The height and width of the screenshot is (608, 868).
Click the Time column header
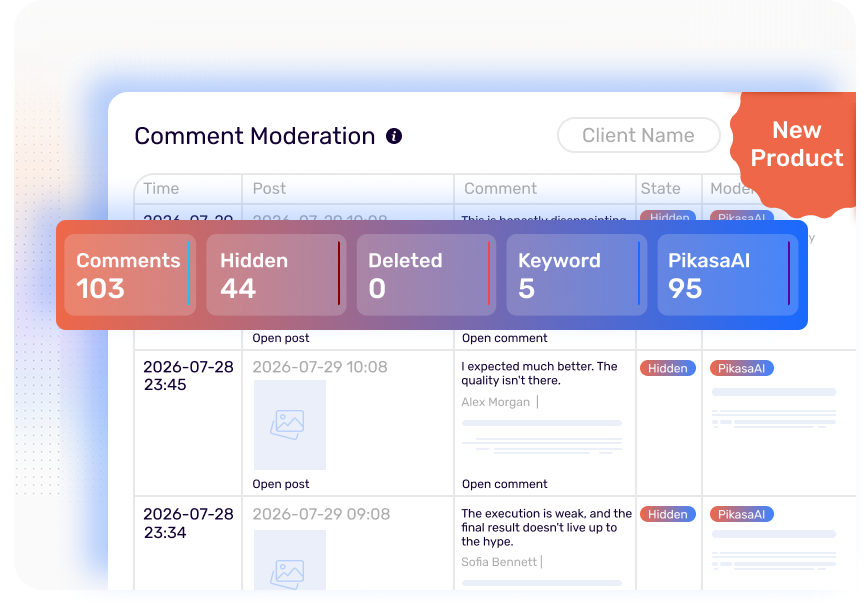click(161, 189)
